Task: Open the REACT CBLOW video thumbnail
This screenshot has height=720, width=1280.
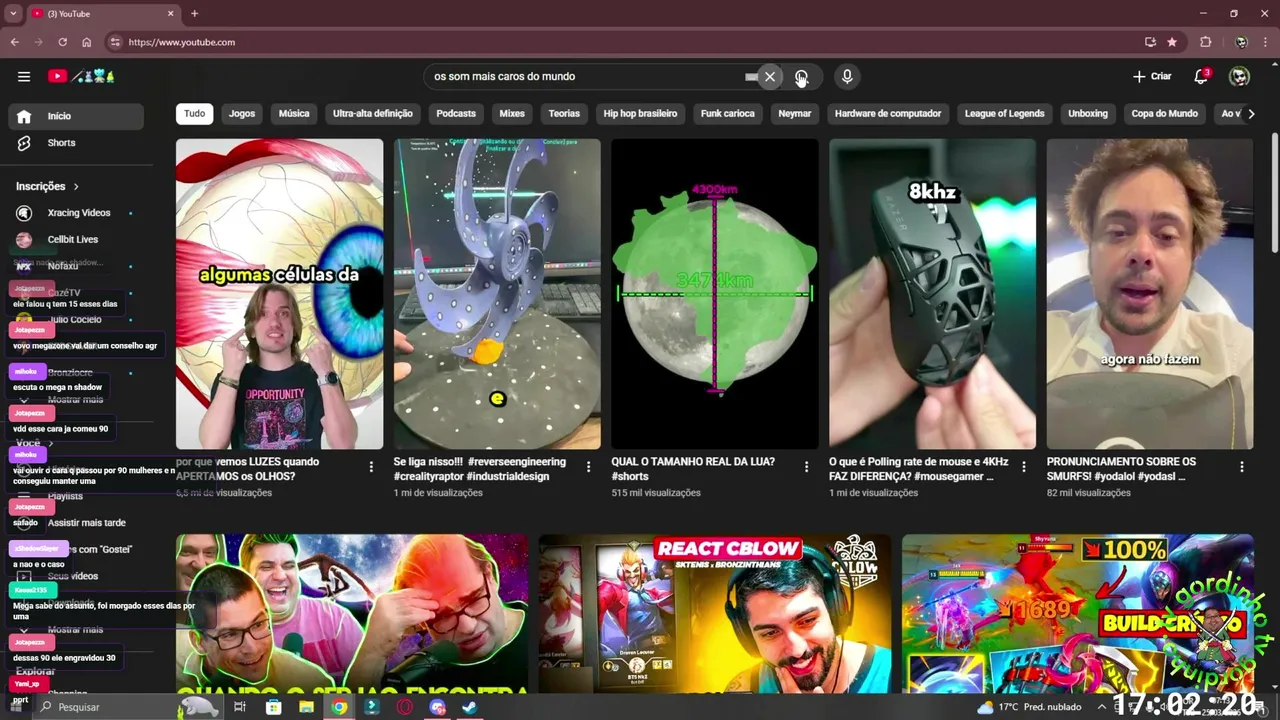Action: coord(715,614)
